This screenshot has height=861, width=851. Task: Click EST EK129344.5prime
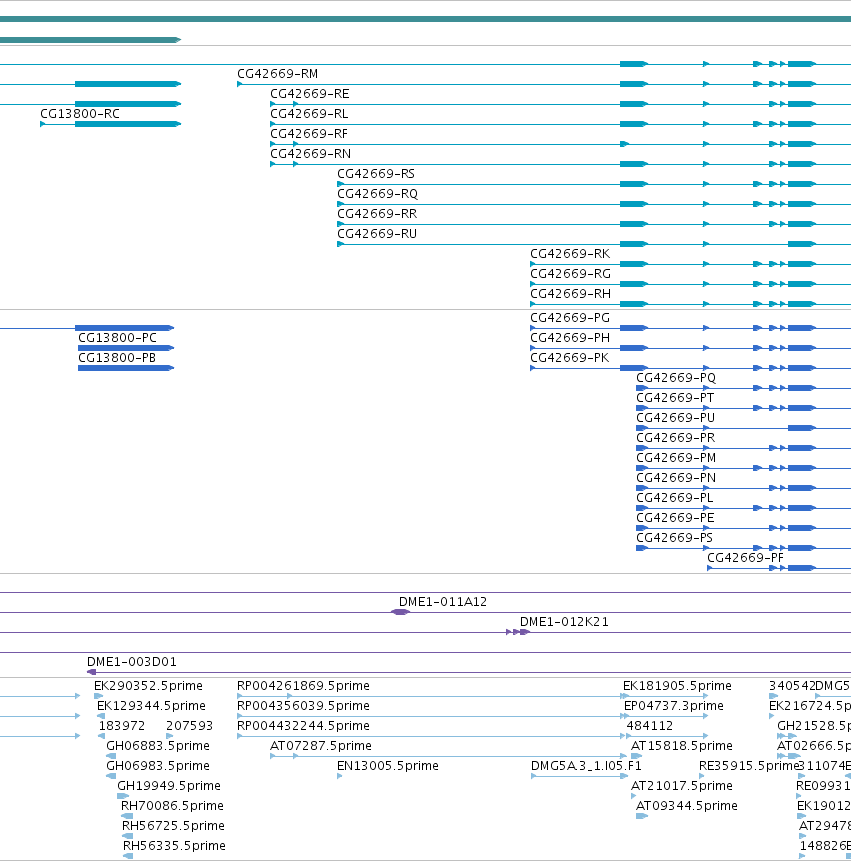point(151,706)
